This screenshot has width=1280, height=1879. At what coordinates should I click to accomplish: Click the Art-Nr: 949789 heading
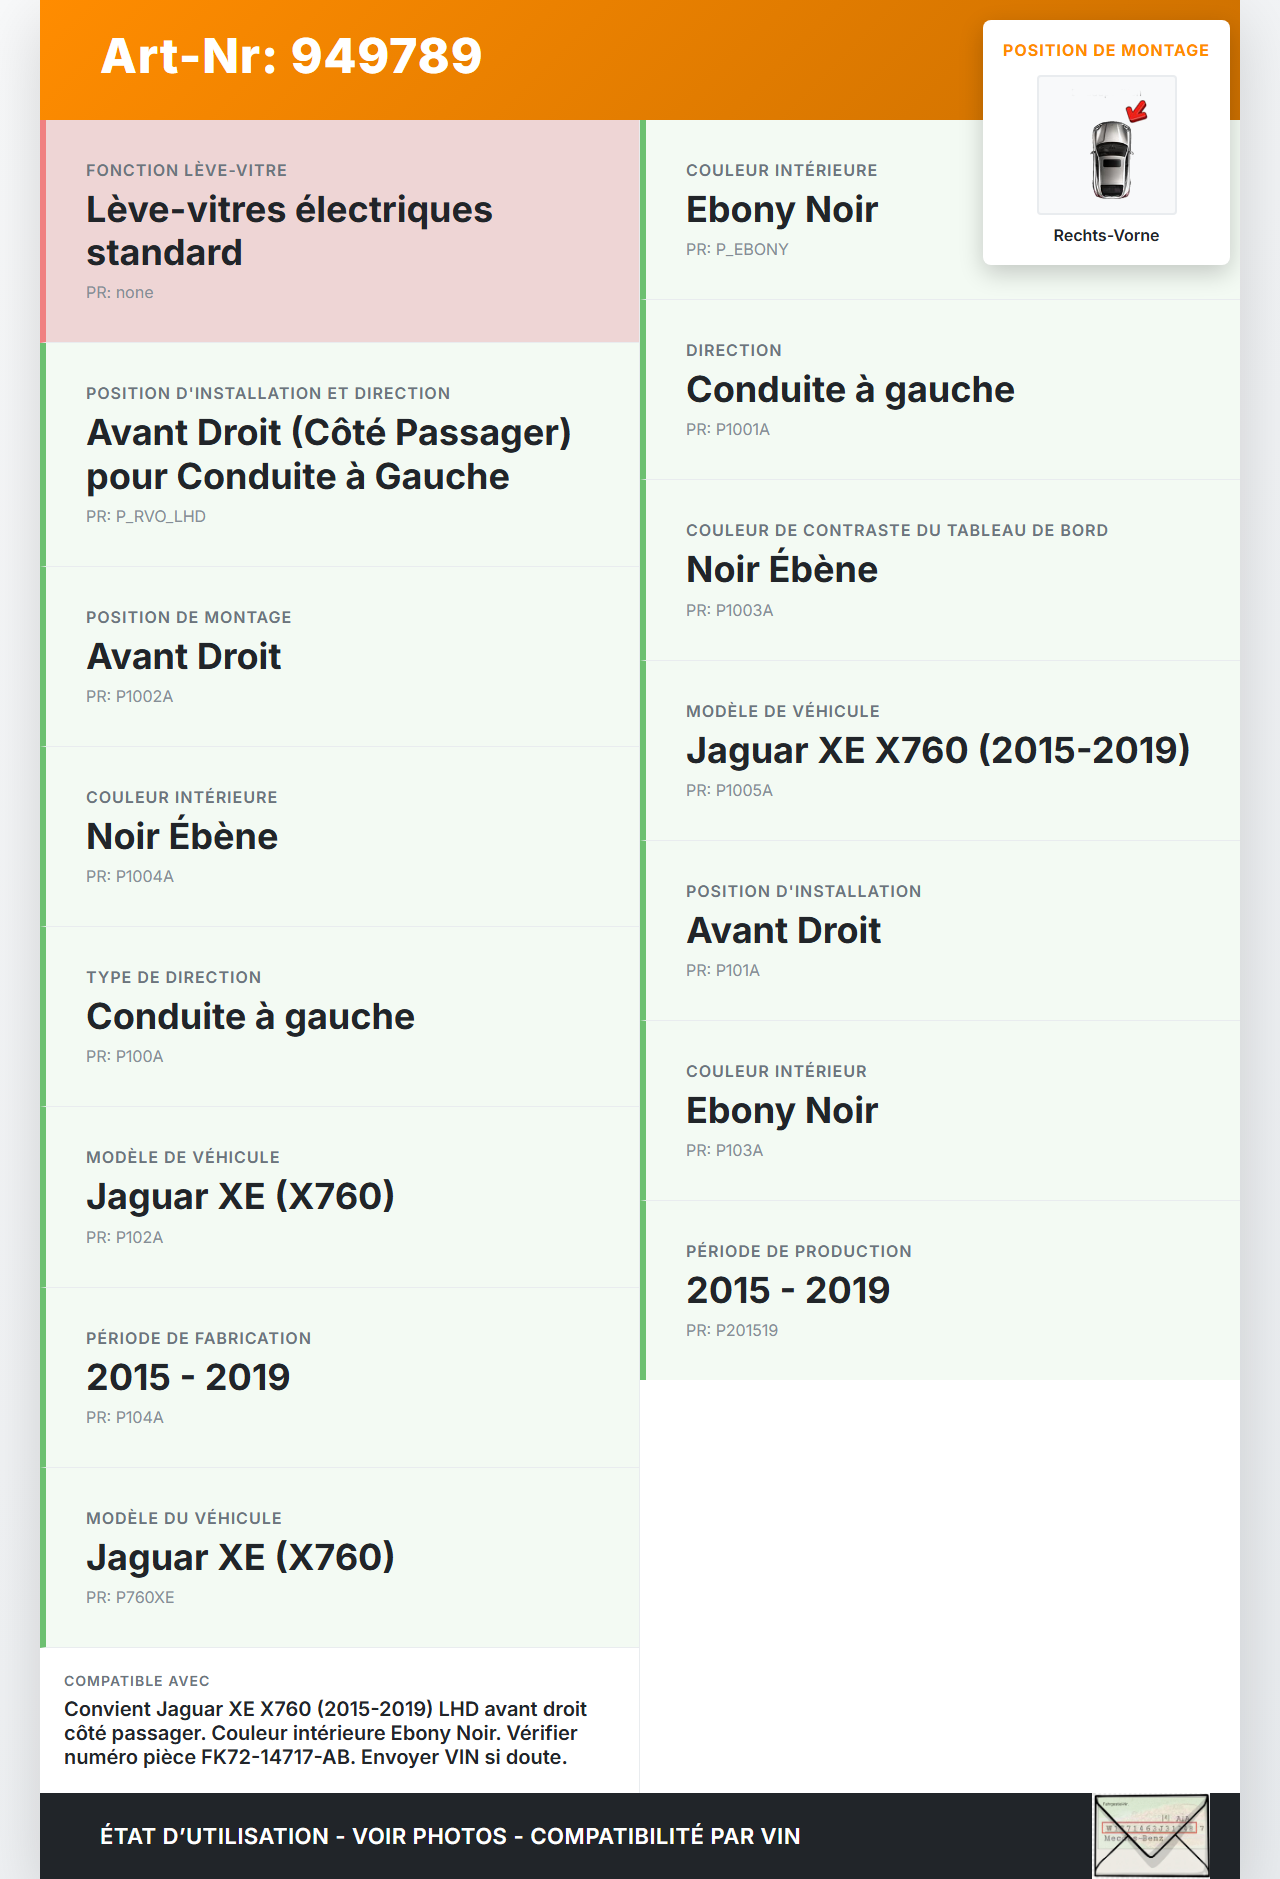pyautogui.click(x=291, y=56)
